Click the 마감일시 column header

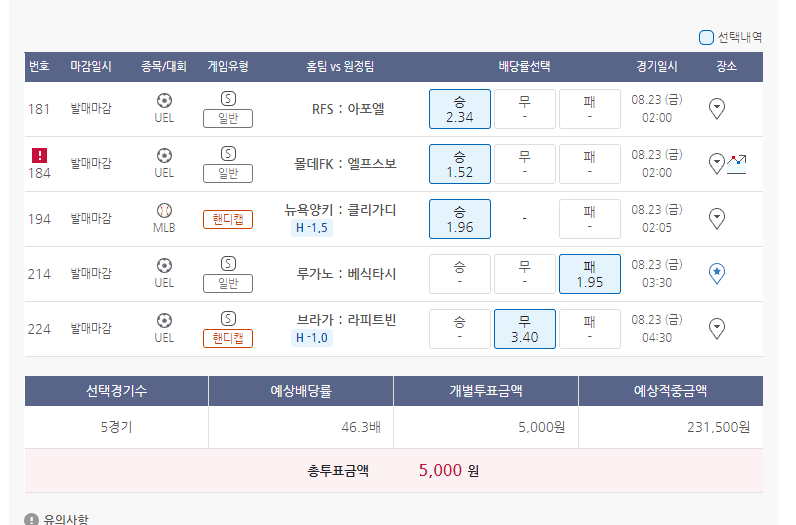pos(91,67)
